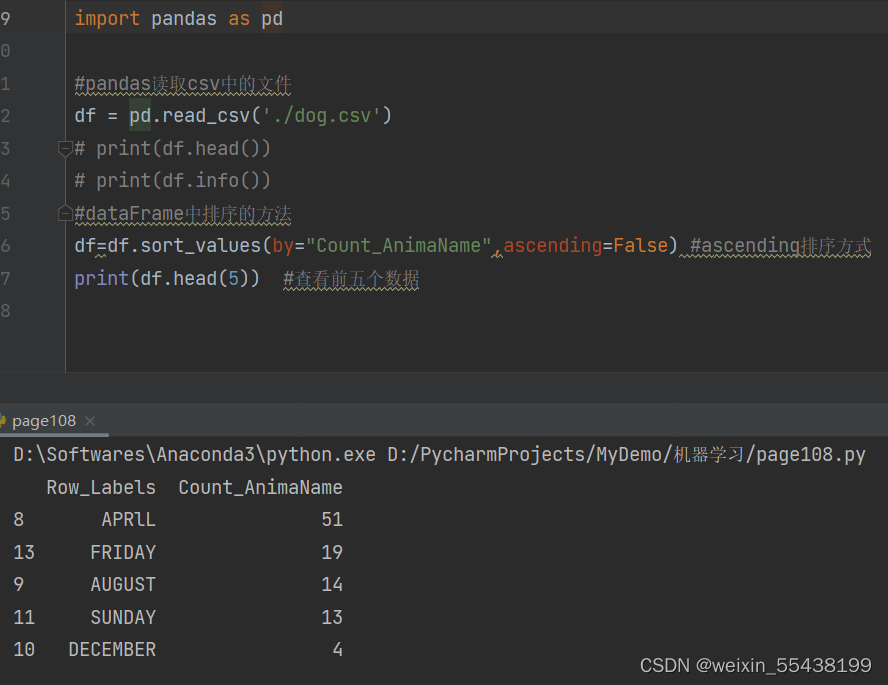Click the "Count_AnimaName" string in the code
This screenshot has height=685, width=888.
click(399, 246)
